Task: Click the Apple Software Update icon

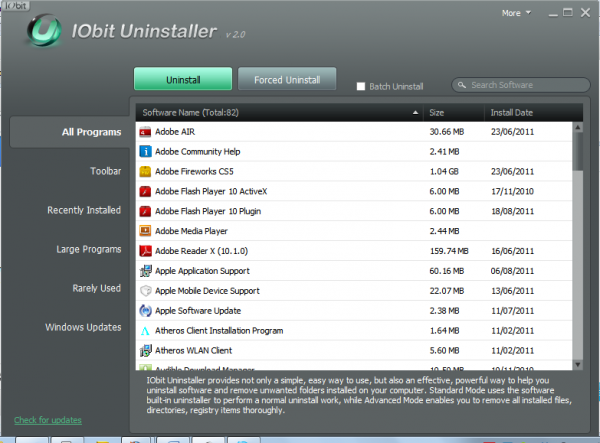Action: [145, 311]
